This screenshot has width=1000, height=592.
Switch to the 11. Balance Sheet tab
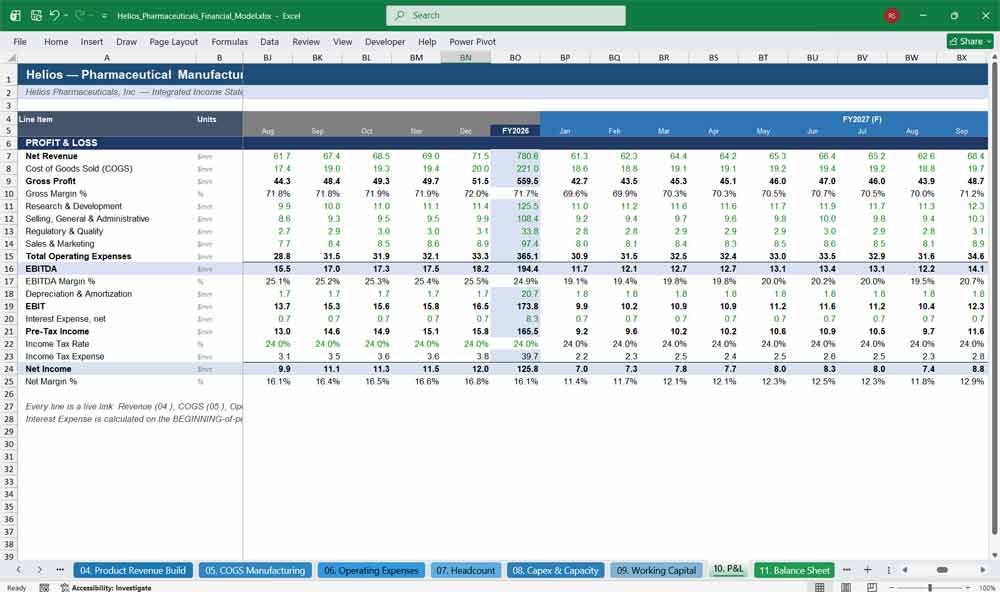tap(795, 570)
